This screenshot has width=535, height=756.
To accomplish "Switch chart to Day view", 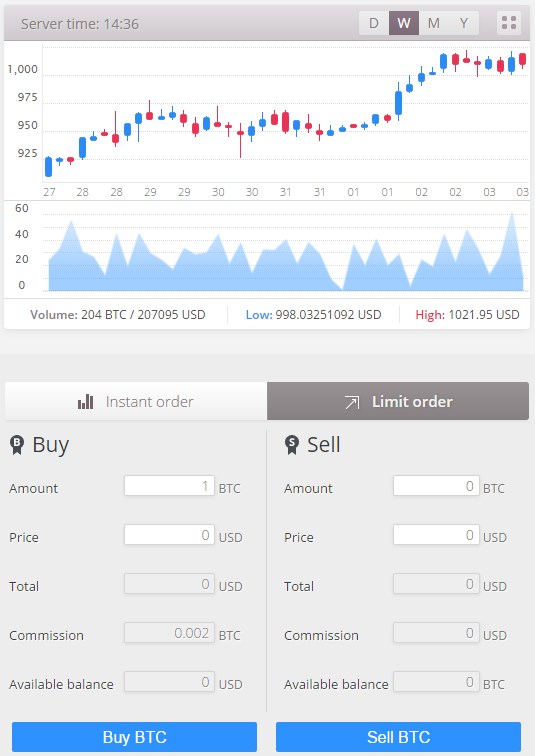I will coord(374,23).
